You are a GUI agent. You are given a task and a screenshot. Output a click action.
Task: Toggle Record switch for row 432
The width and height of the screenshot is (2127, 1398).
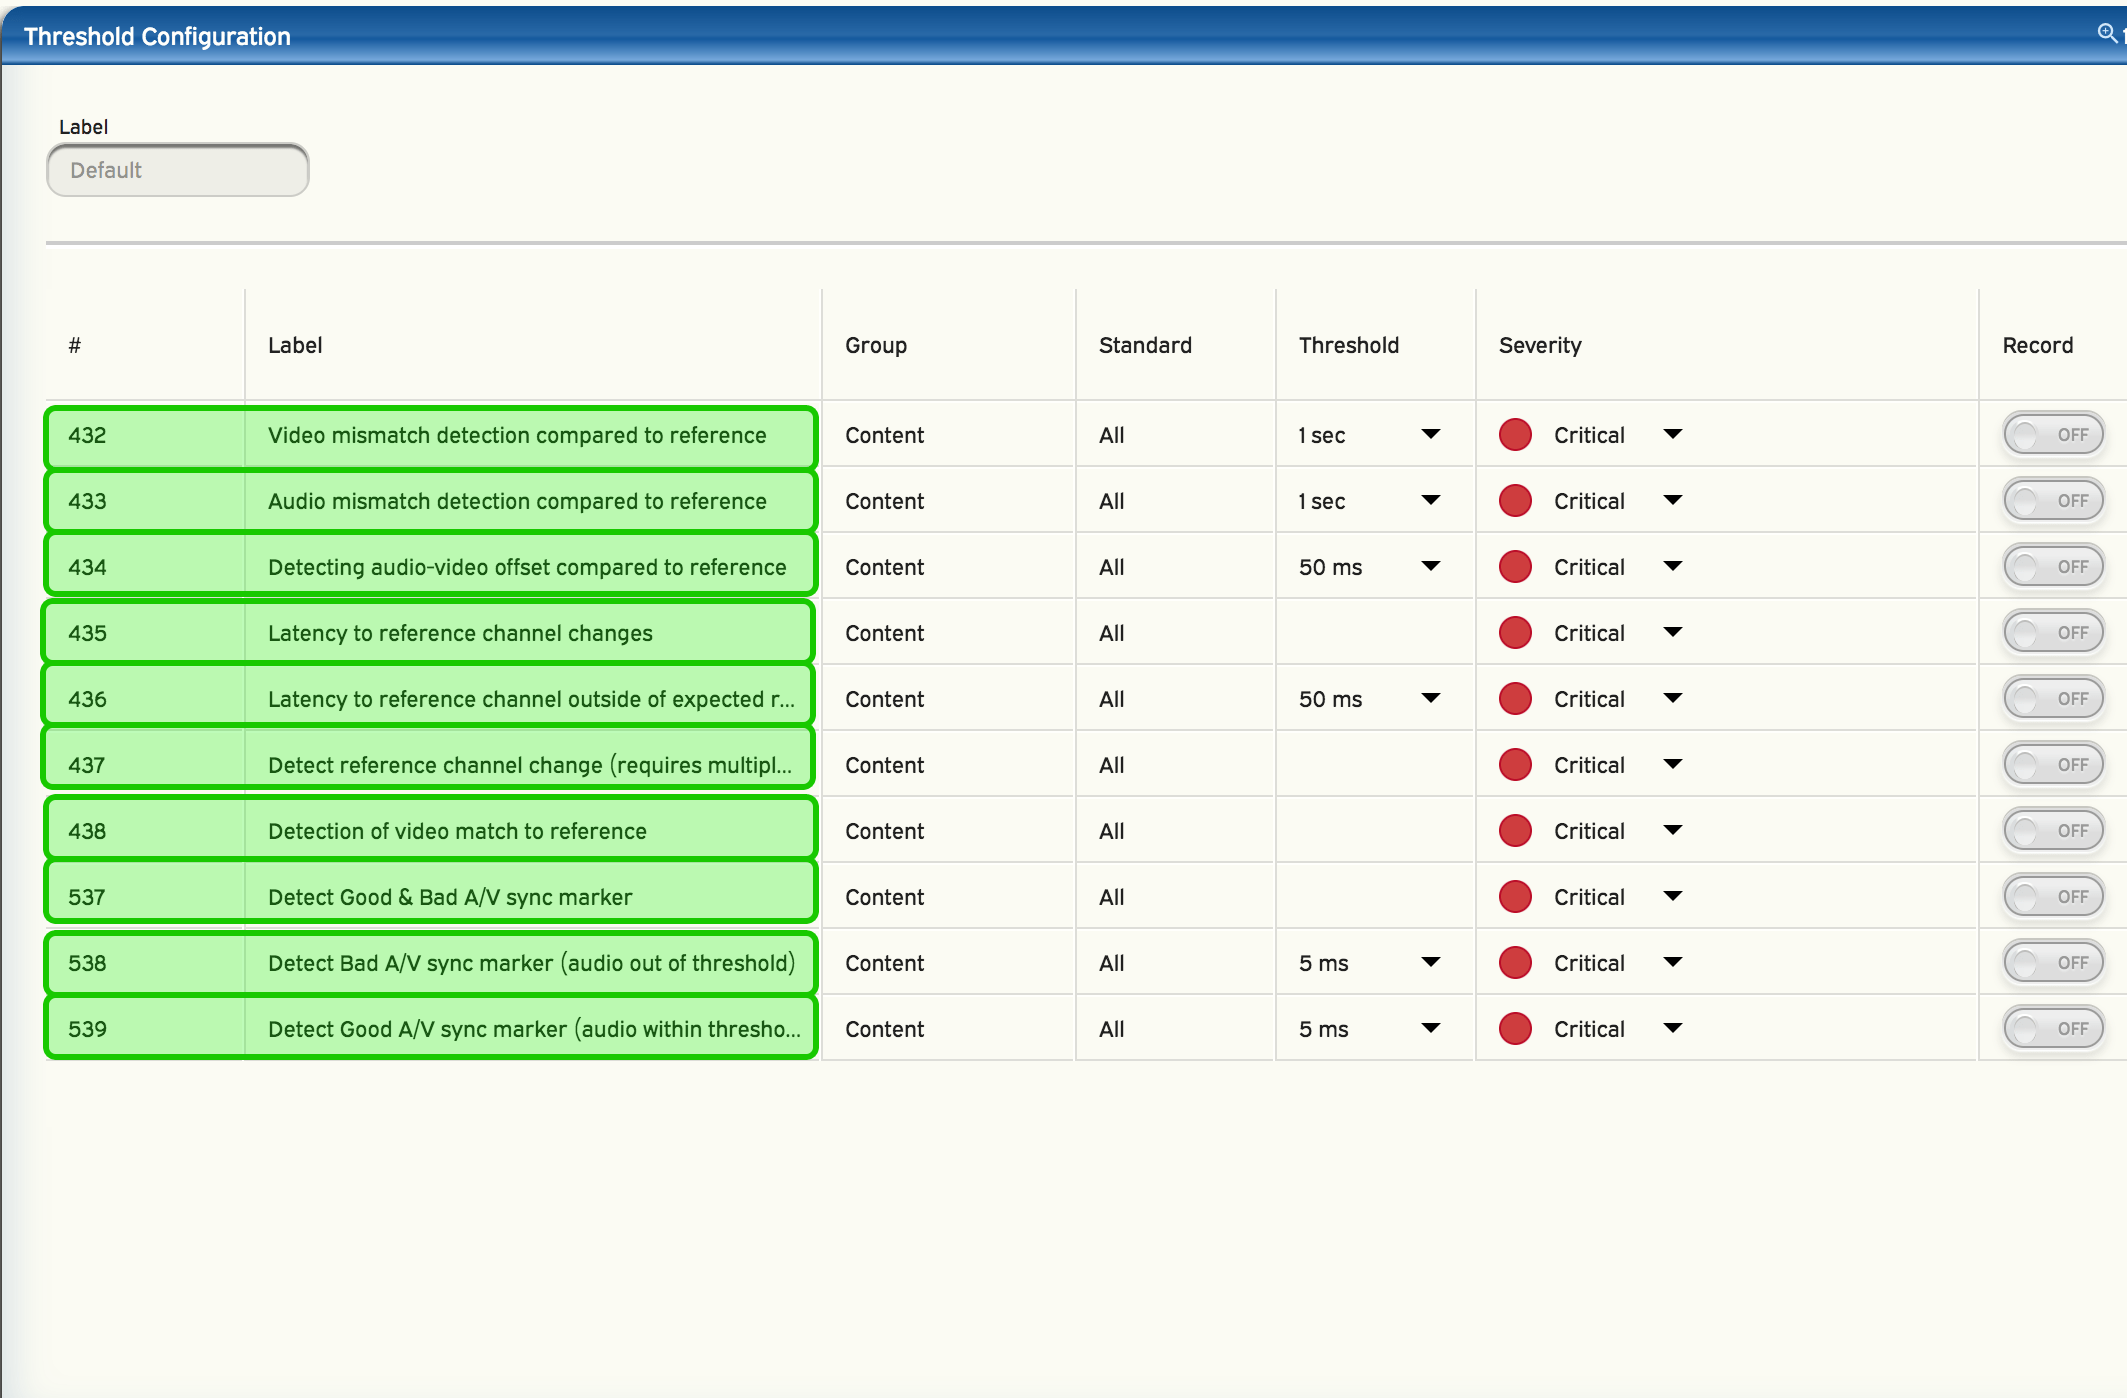coord(2053,435)
